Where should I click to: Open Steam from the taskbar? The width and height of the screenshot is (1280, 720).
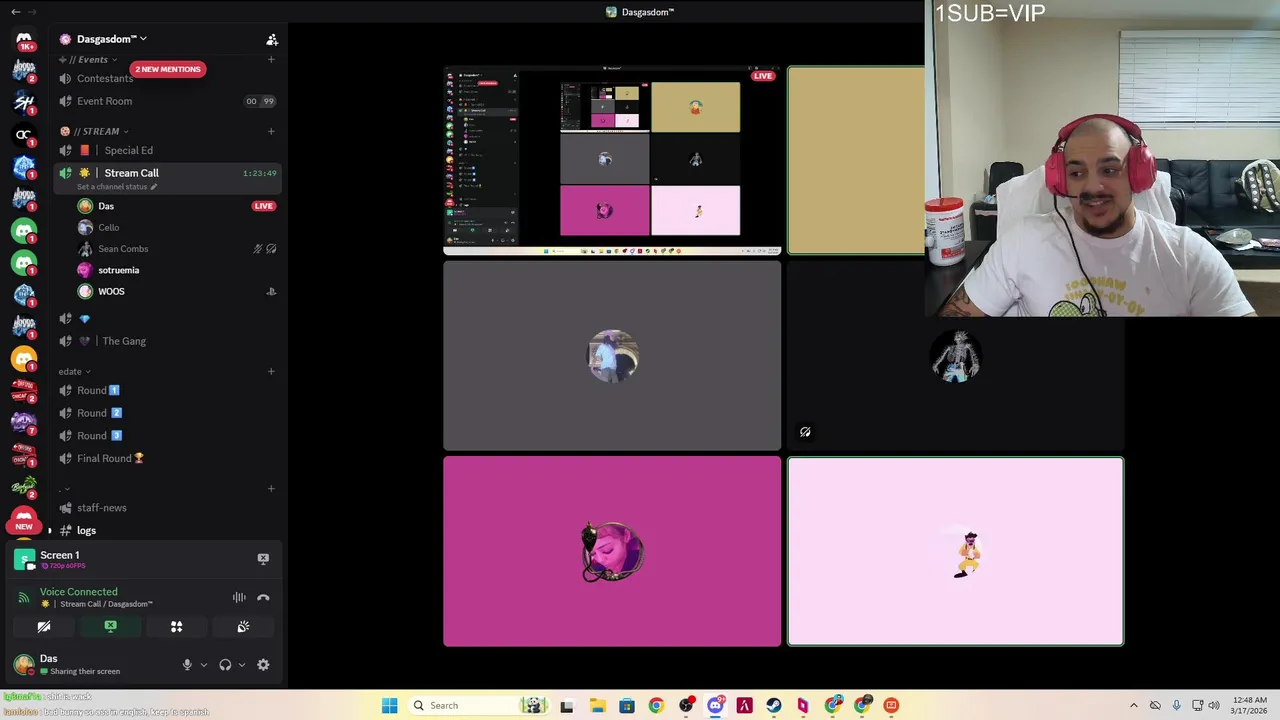pos(774,705)
